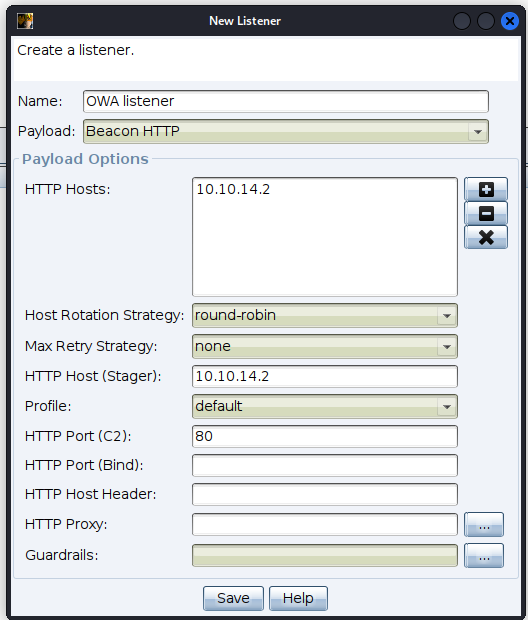Clear all HTTP hosts with X icon
528x620 pixels.
(x=486, y=237)
